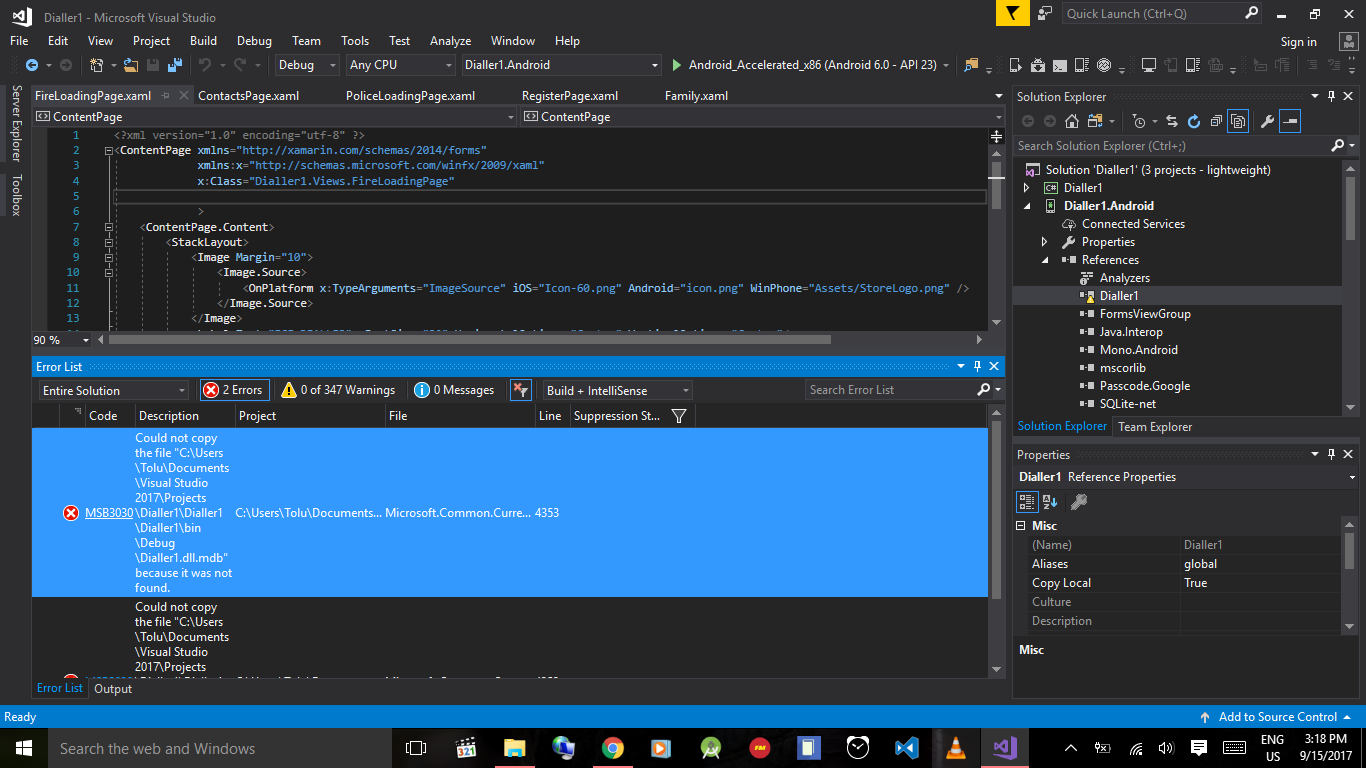Viewport: 1366px width, 768px height.
Task: Expand the Properties node in Solution Explorer
Action: pos(1044,242)
